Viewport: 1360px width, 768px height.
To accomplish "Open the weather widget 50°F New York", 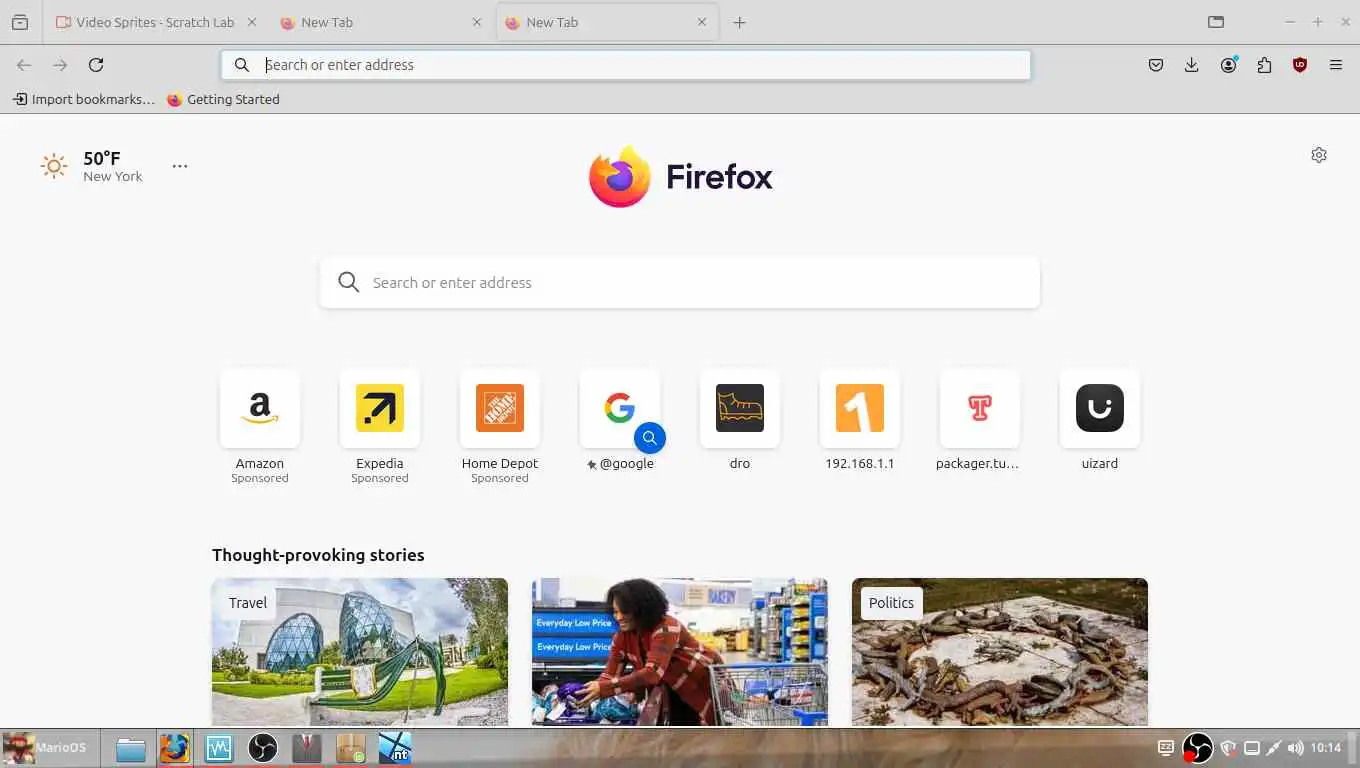I will tap(92, 166).
